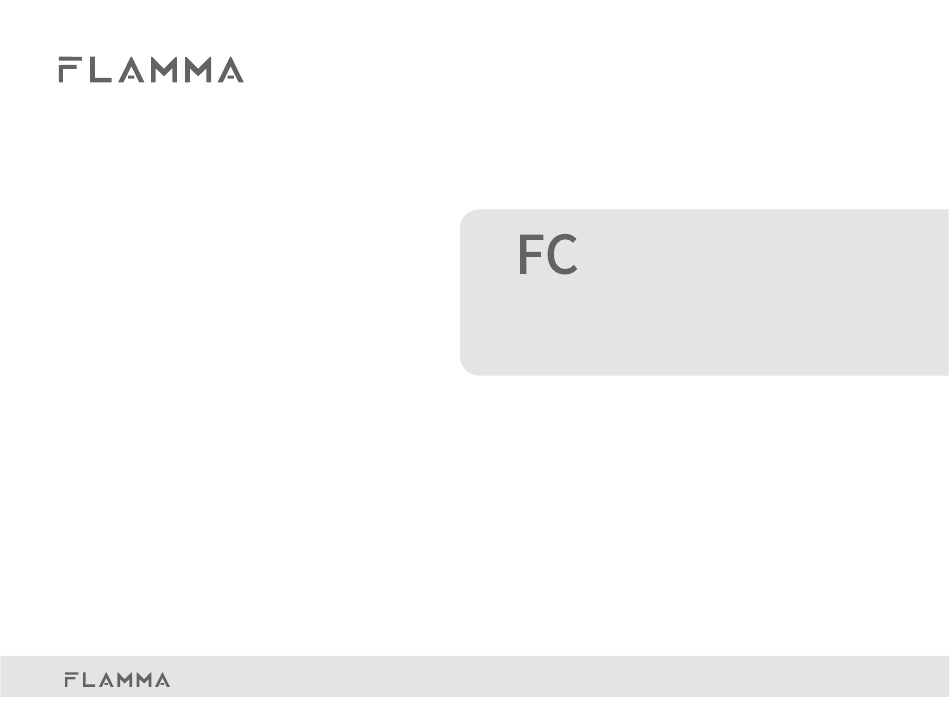The height and width of the screenshot is (722, 950).
Task: Select the small FLAMMA logo in footer
Action: [117, 680]
